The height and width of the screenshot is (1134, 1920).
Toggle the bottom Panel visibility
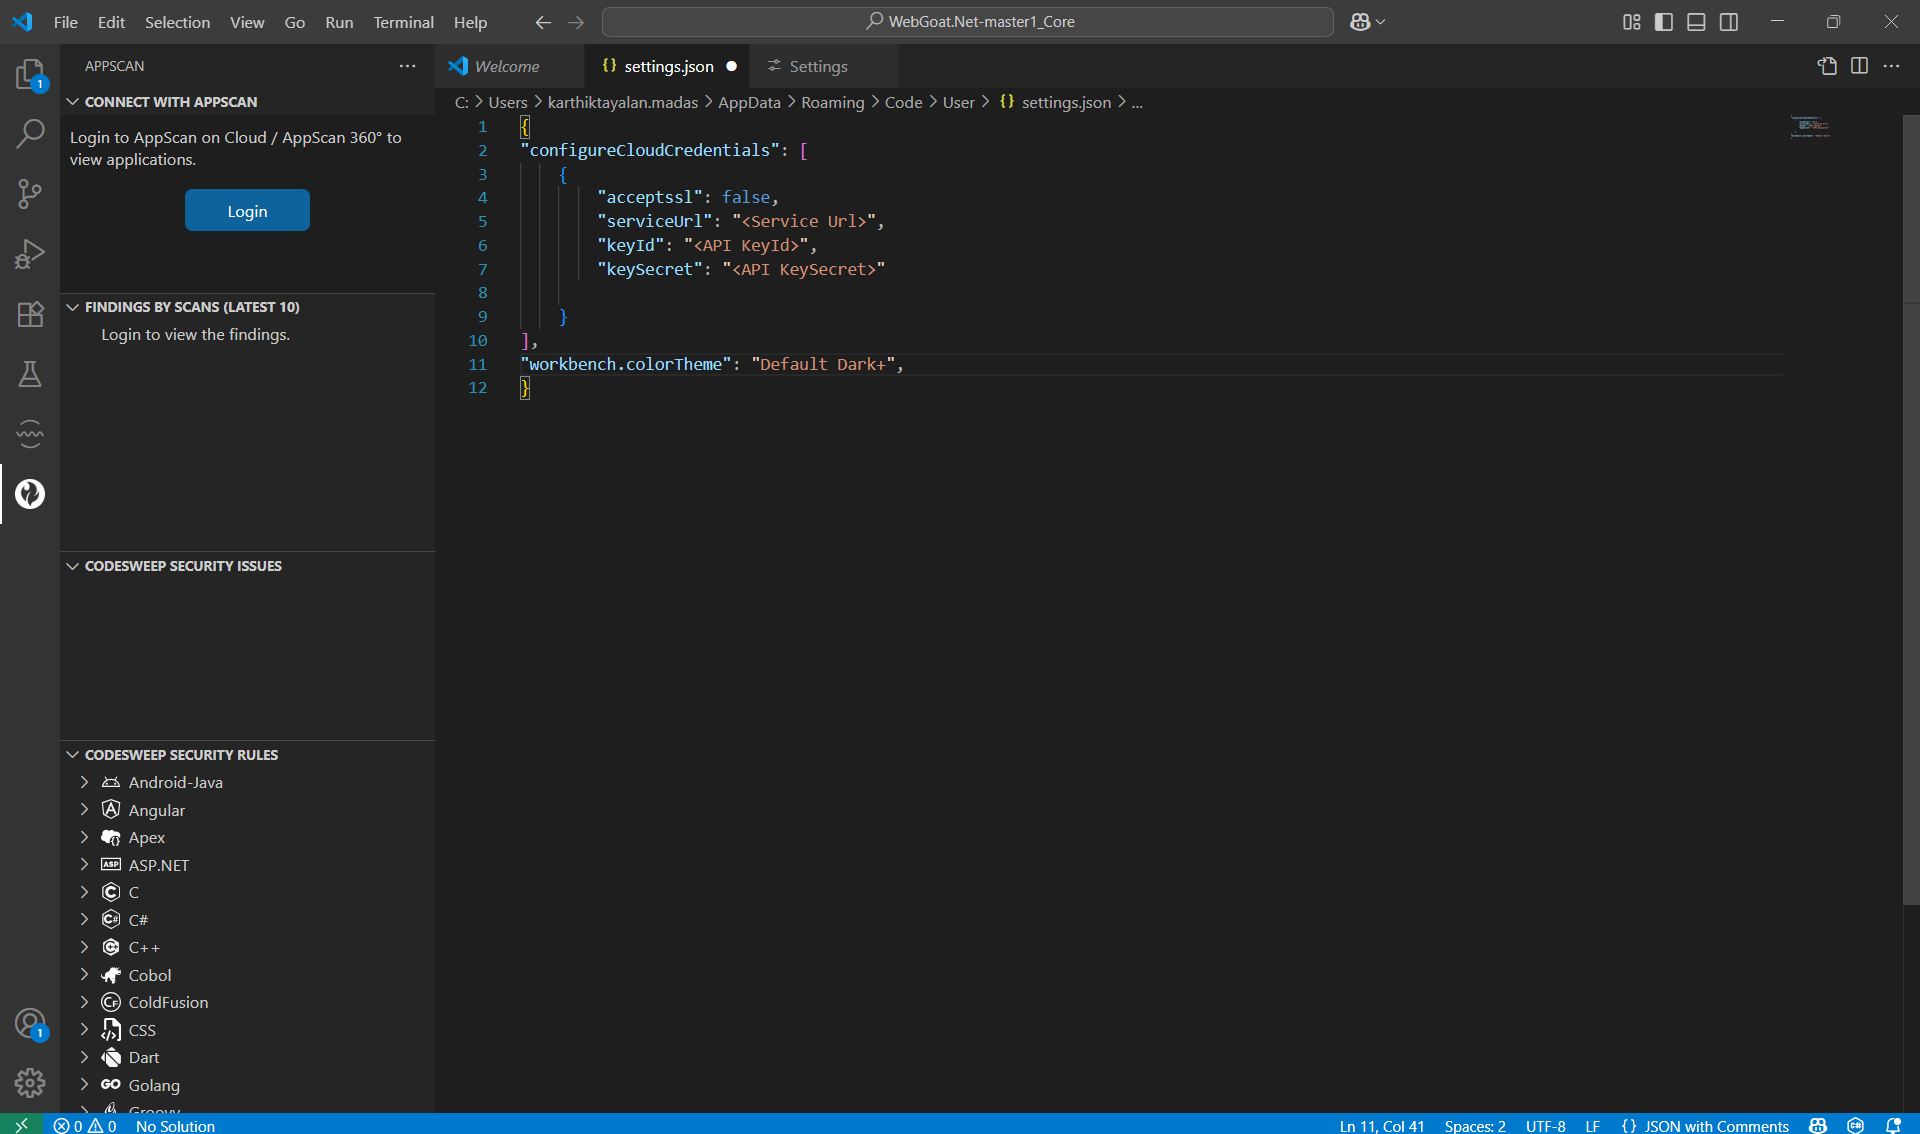pos(1696,22)
